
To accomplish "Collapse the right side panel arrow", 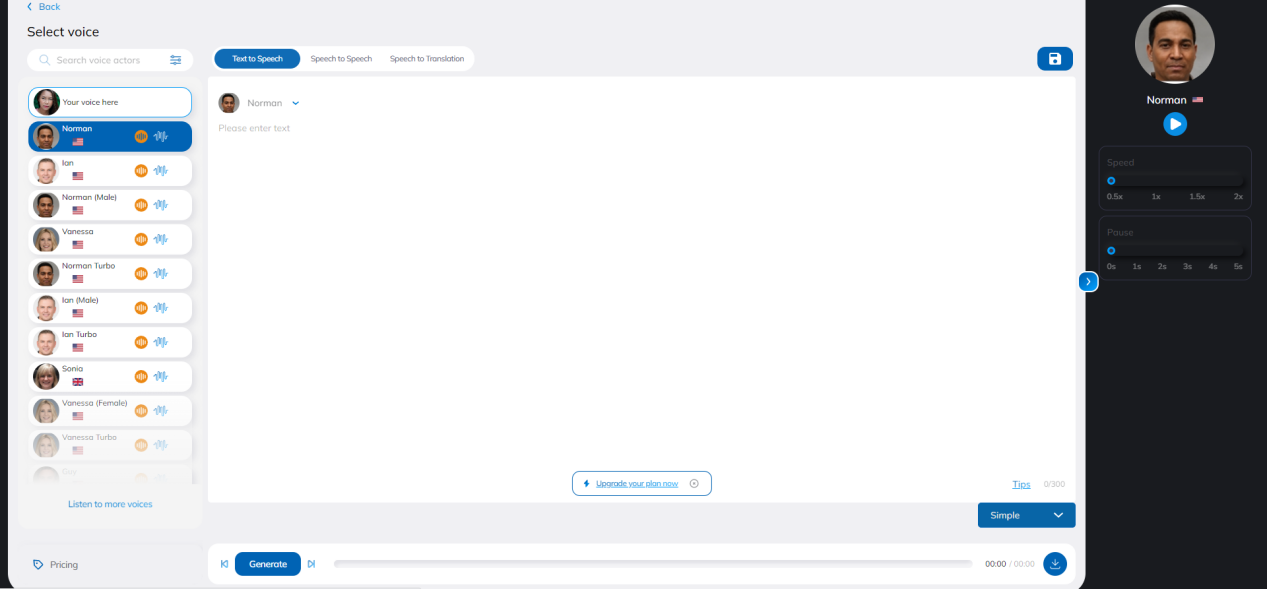I will pos(1088,282).
